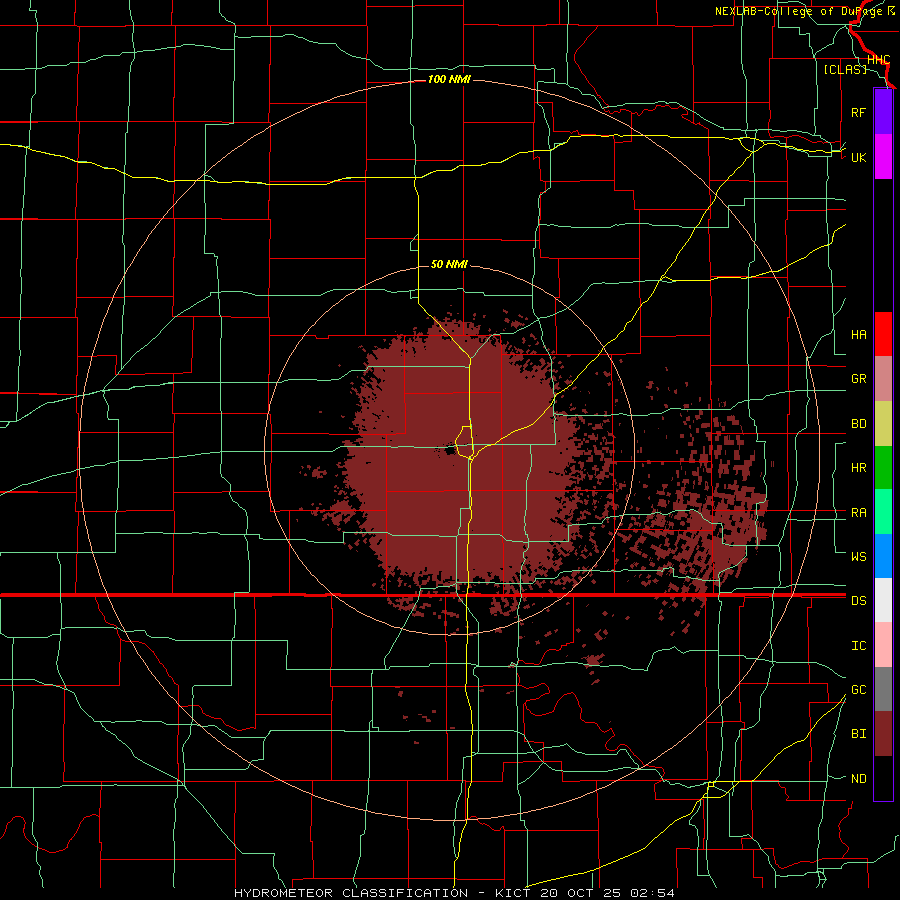Click the NEXLAB-College of DuPage text
The height and width of the screenshot is (900, 900).
[800, 11]
